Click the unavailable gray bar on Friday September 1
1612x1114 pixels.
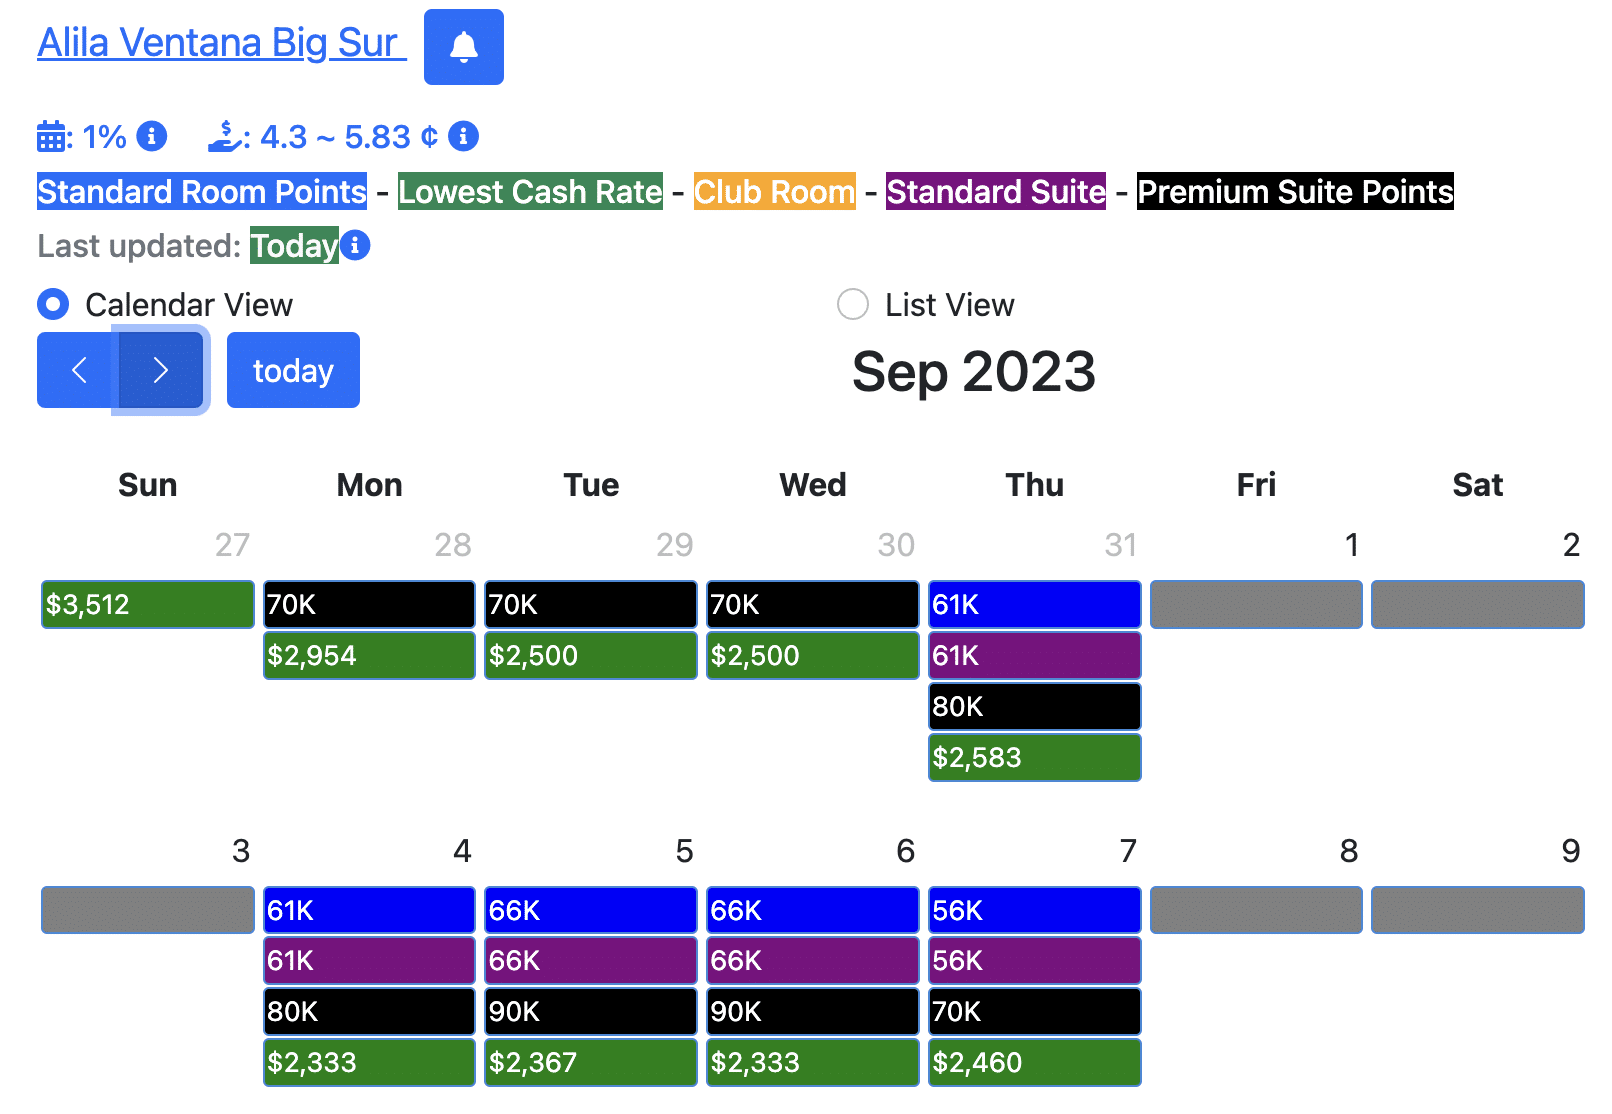[1256, 604]
